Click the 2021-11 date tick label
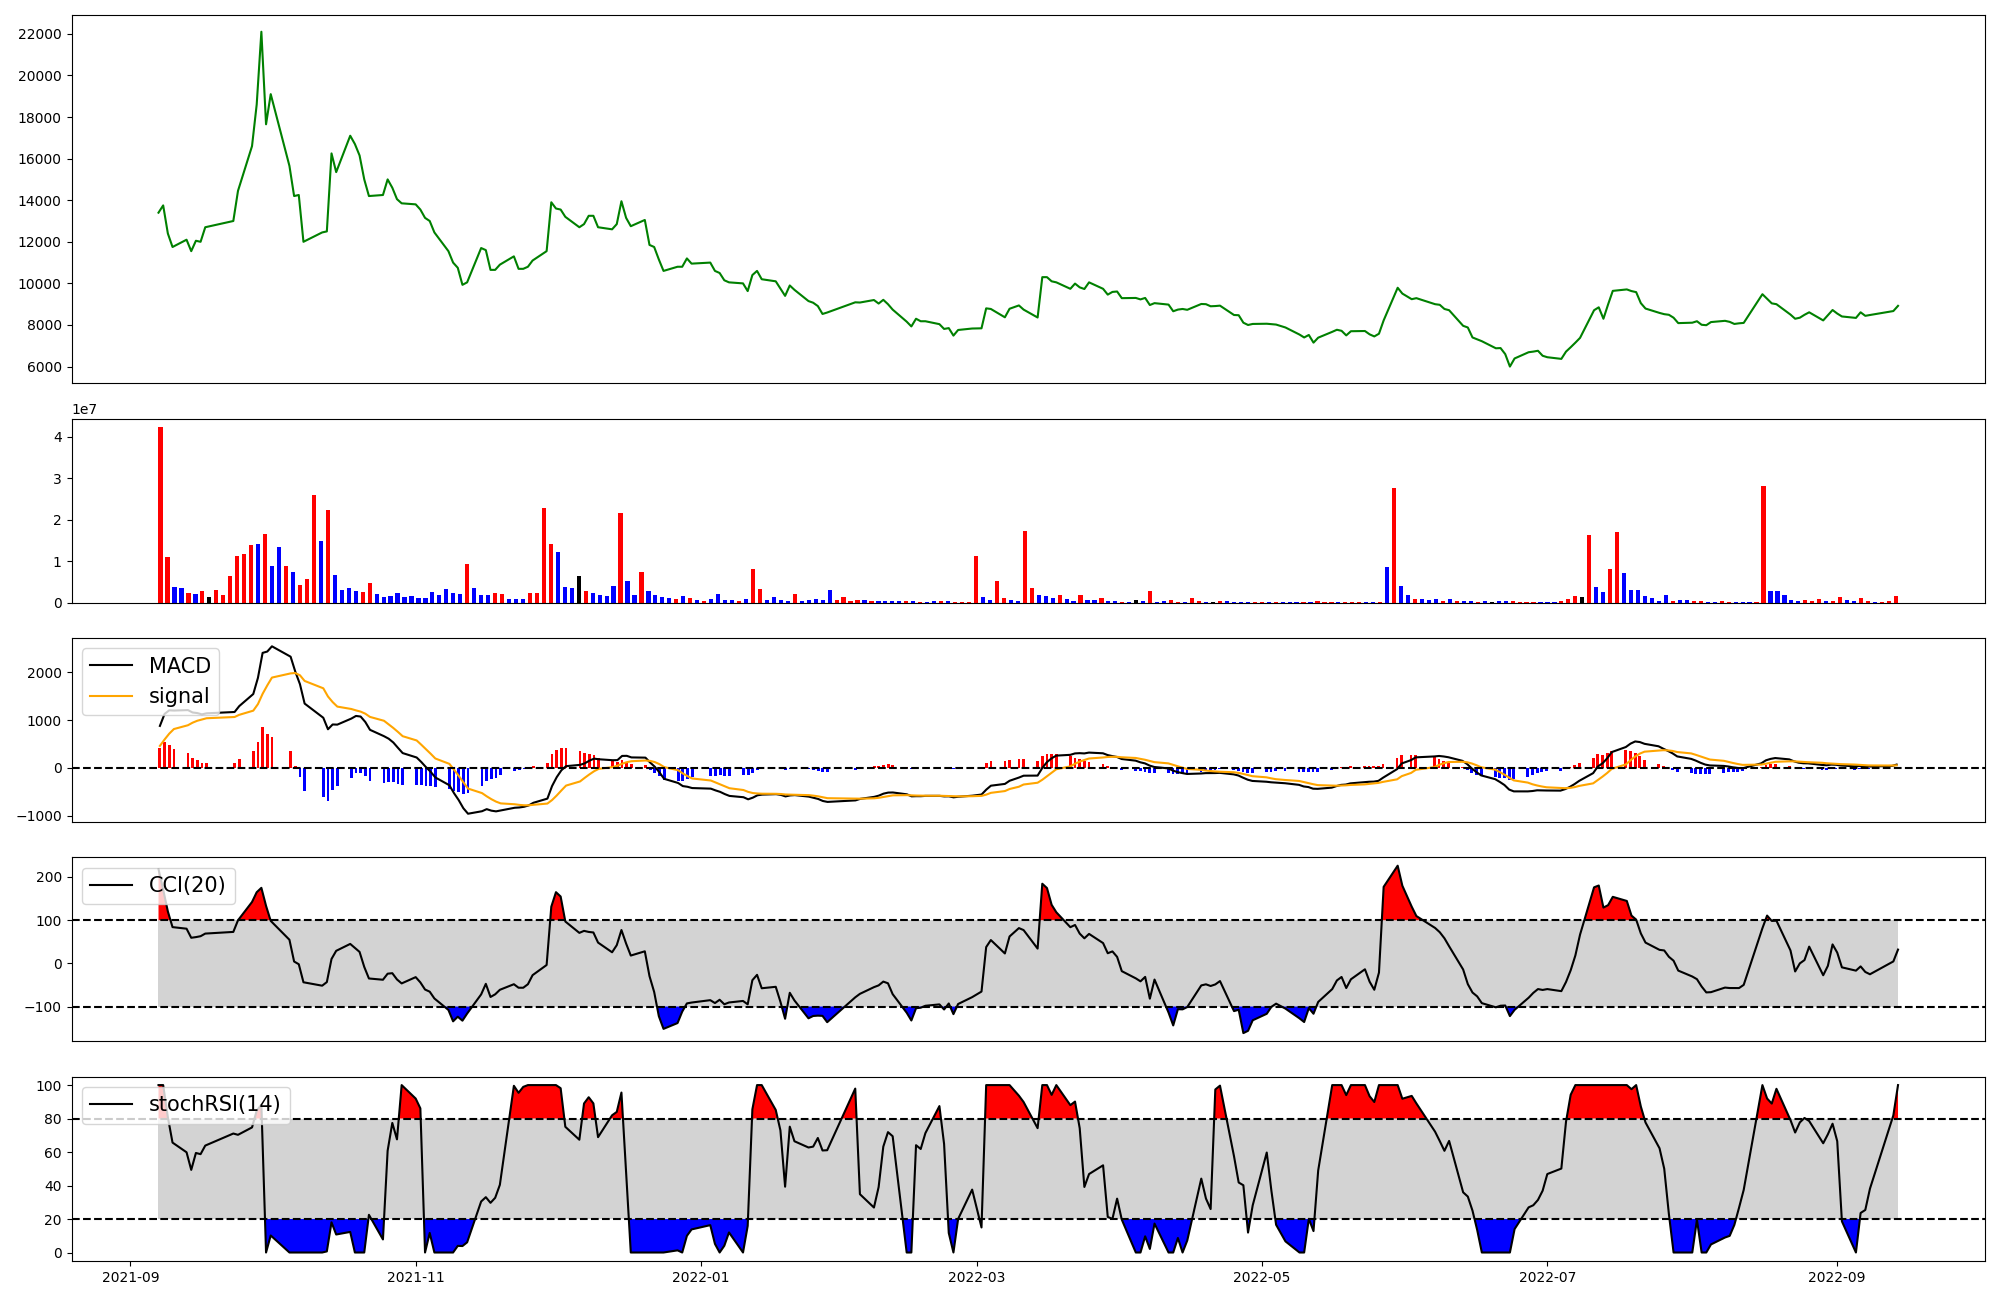Screen dimensions: 2000x1300 coord(415,1277)
